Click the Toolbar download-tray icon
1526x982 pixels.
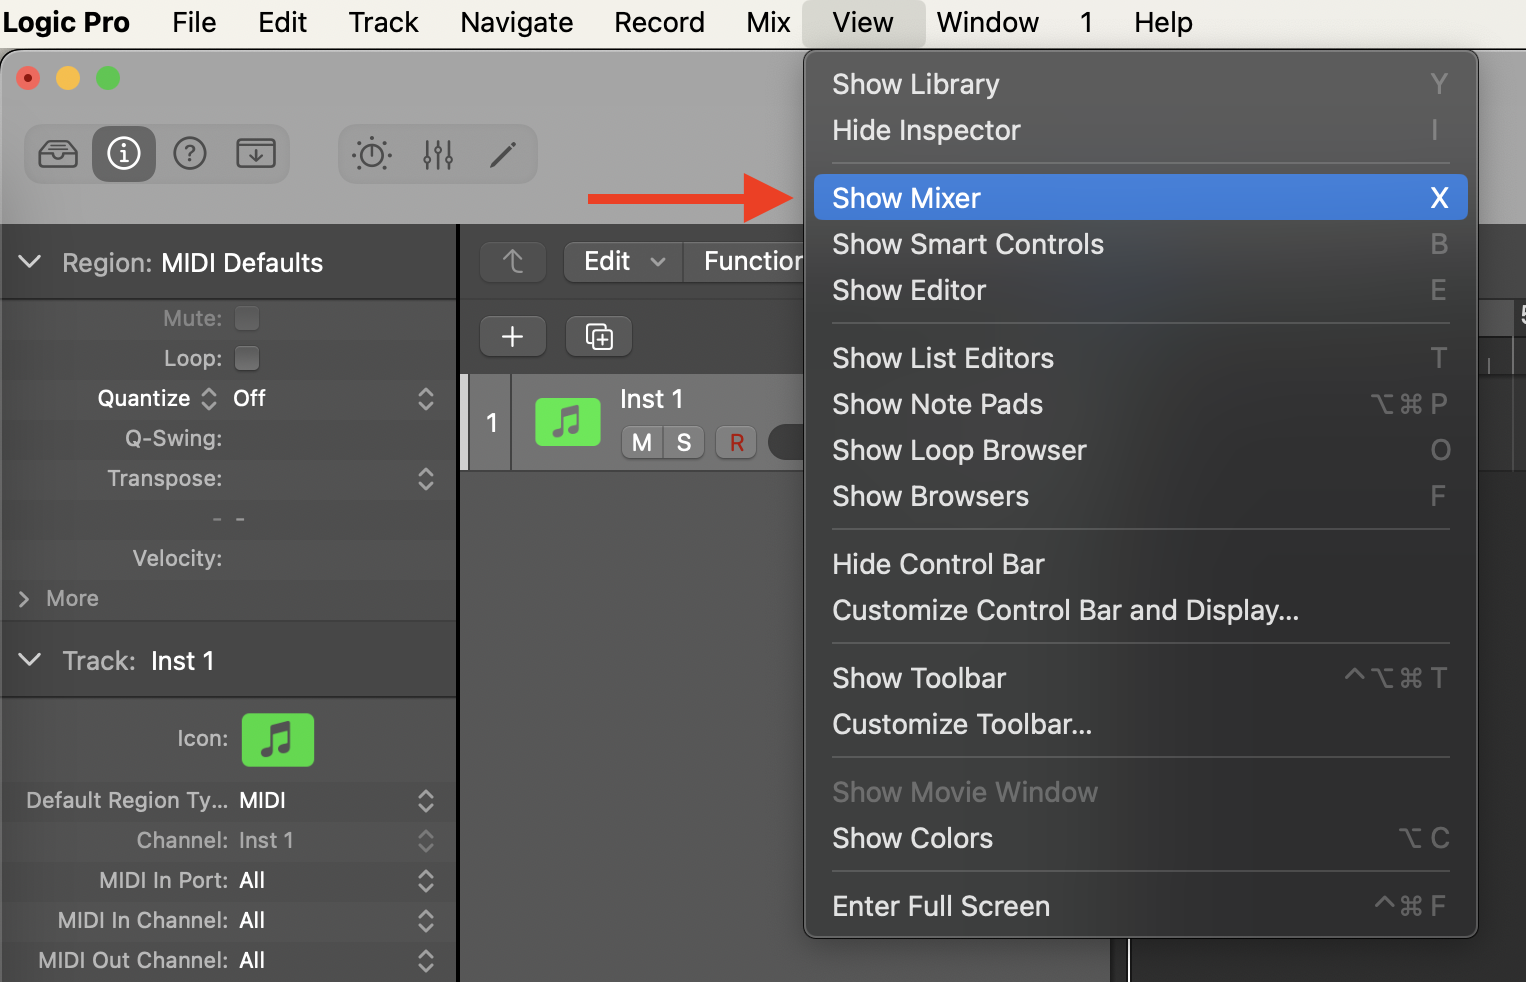point(256,154)
